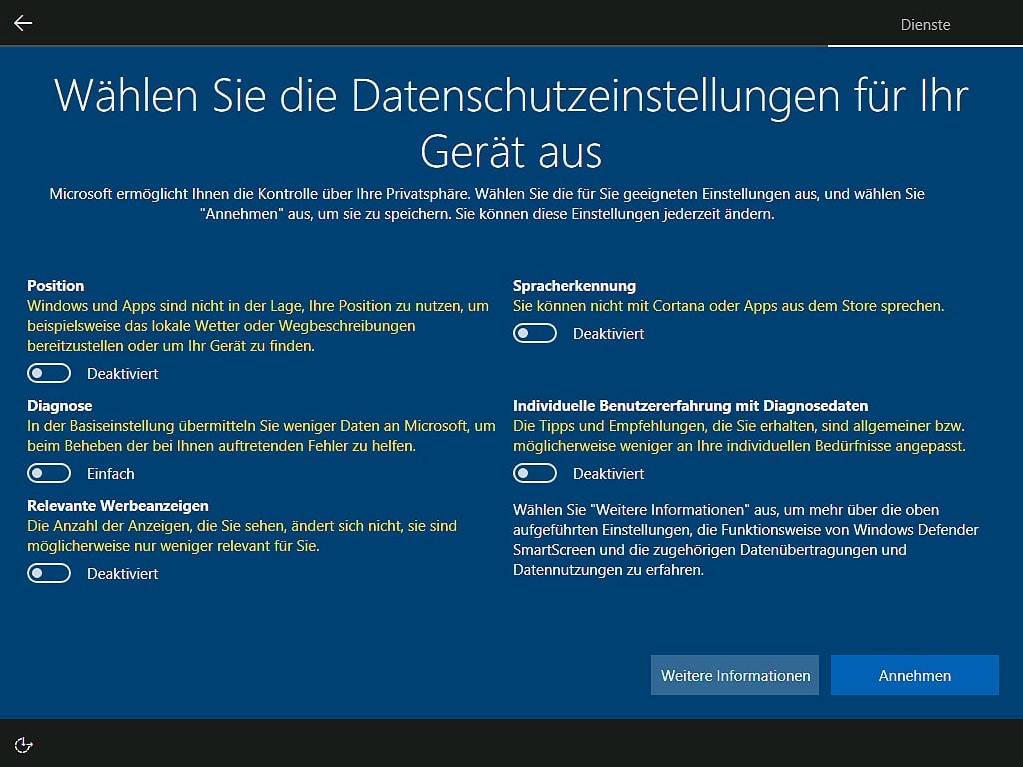Click the Diagnose heading
The height and width of the screenshot is (767, 1023).
pos(59,406)
